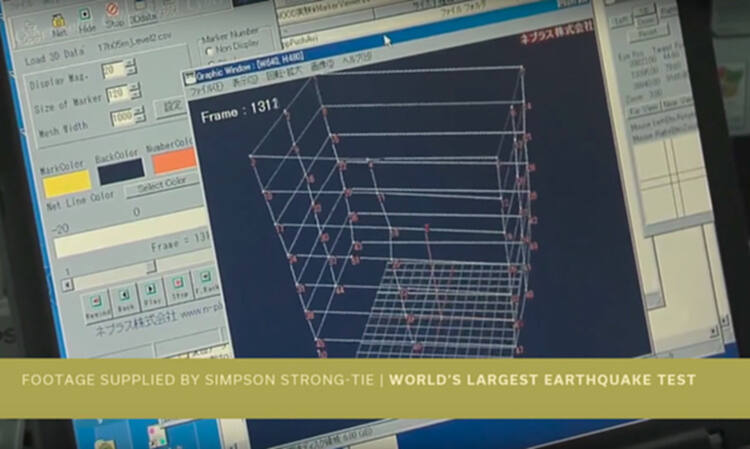The image size is (750, 449).
Task: Open the 回転・拡大 menu in the Graphic Window
Action: (283, 72)
